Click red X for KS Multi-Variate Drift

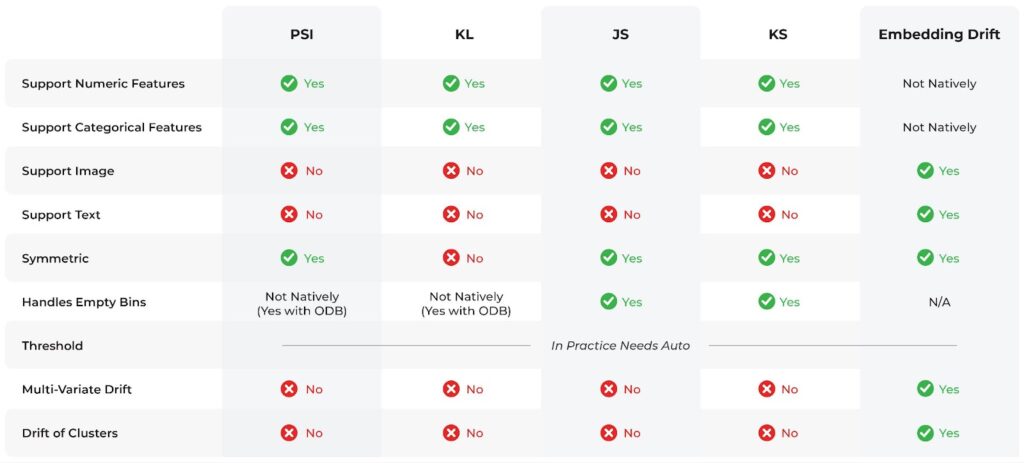766,389
